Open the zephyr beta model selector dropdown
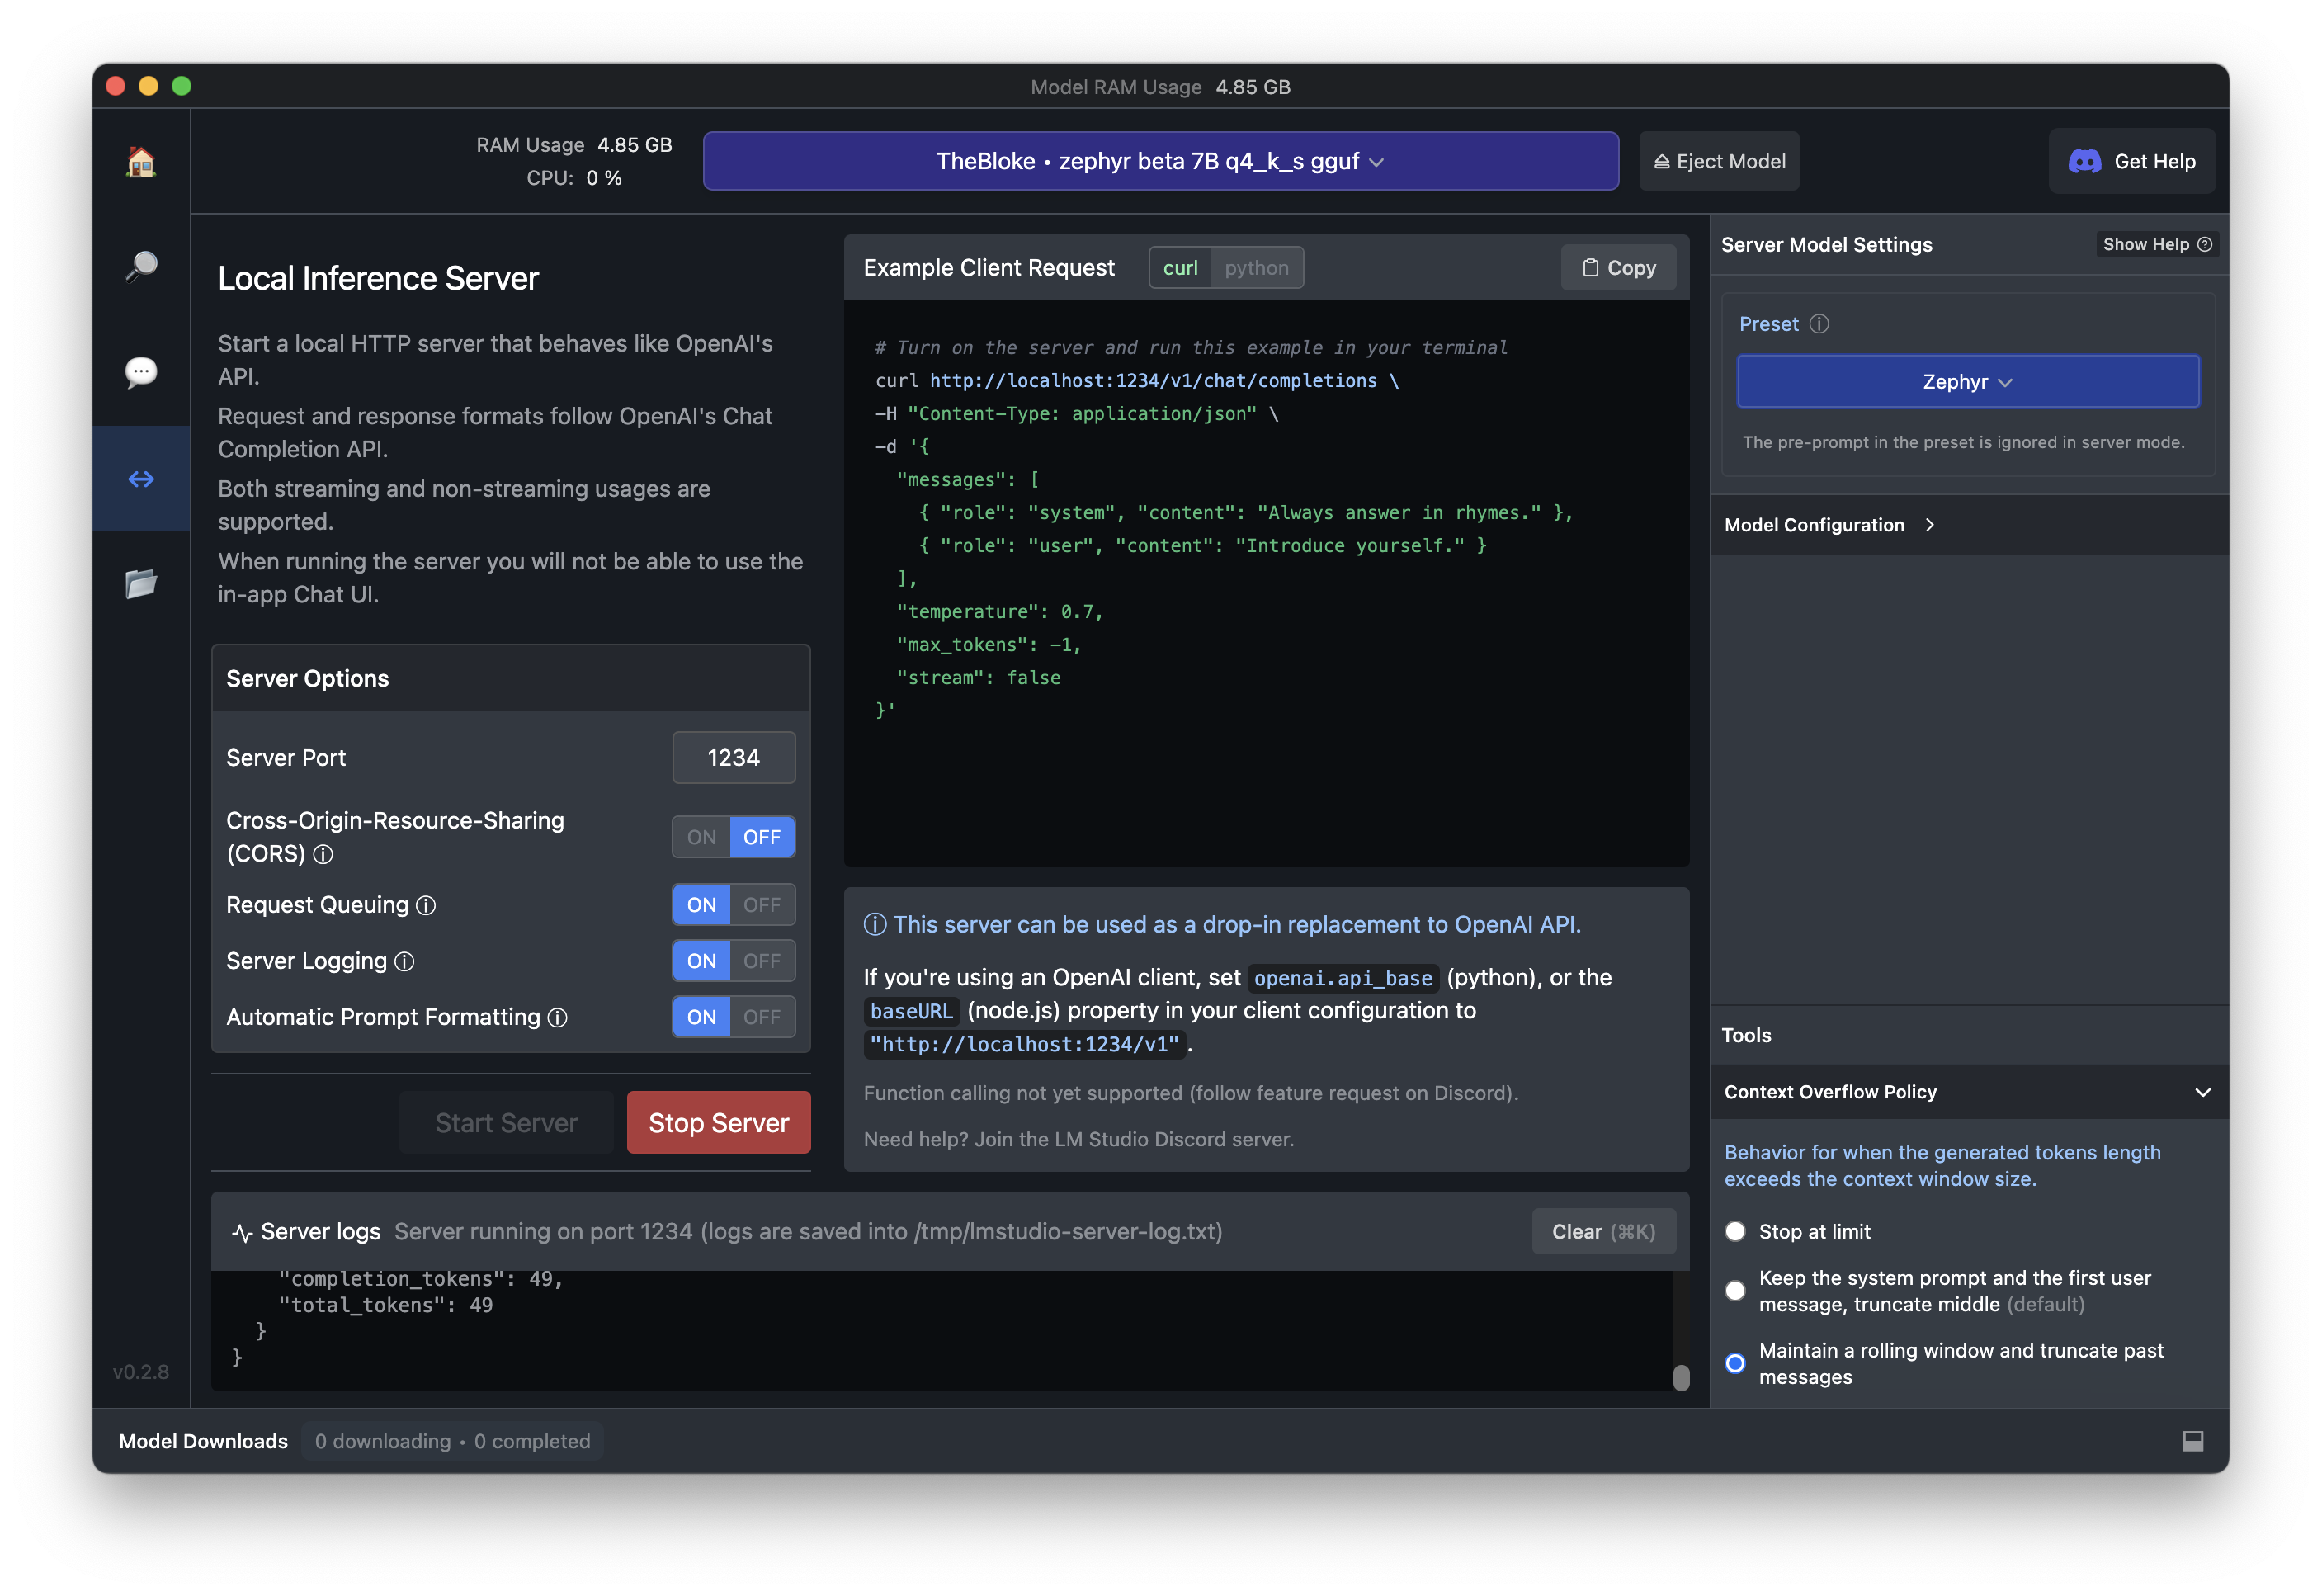Screen dimensions: 2322x1596 point(1160,161)
